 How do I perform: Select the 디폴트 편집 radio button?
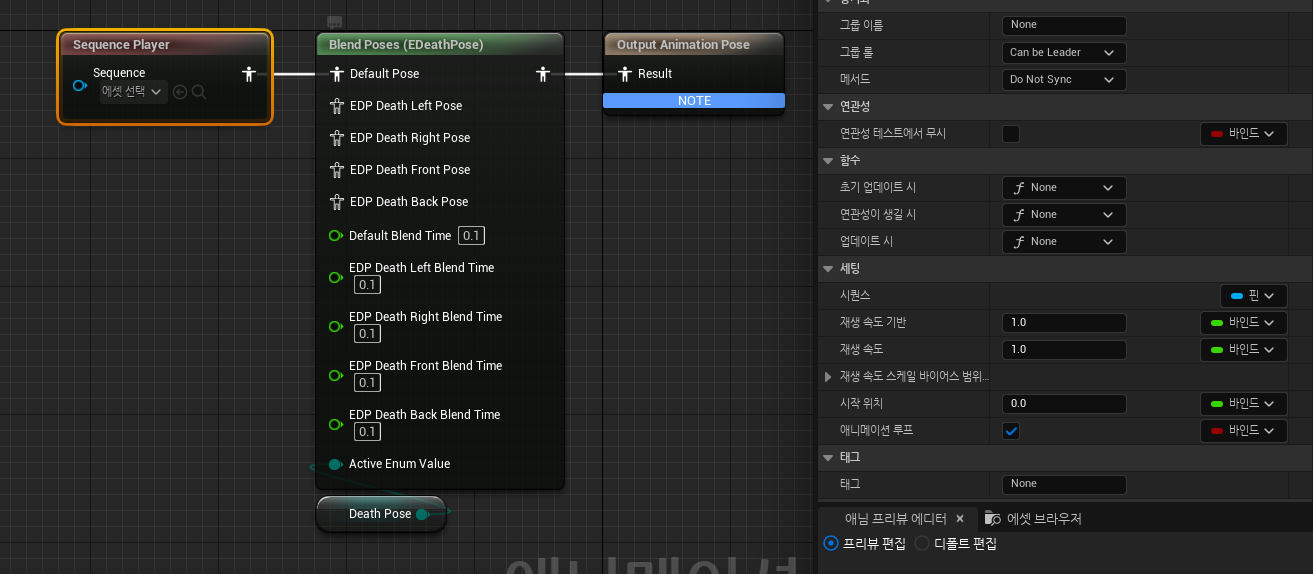point(922,543)
